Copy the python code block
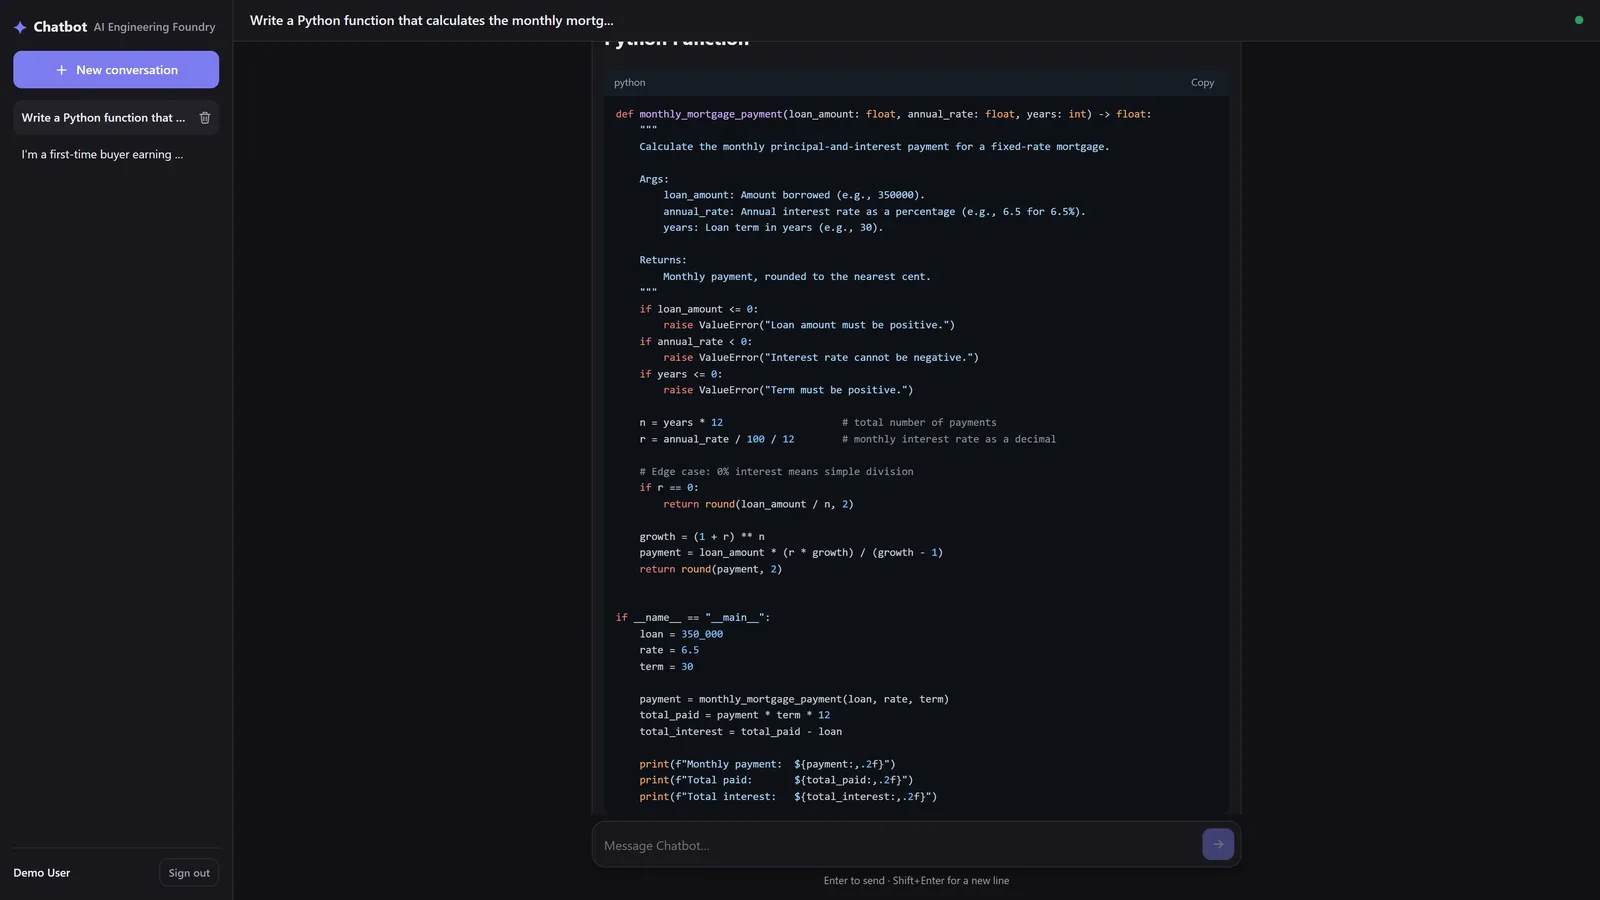This screenshot has width=1600, height=900. [x=1202, y=83]
